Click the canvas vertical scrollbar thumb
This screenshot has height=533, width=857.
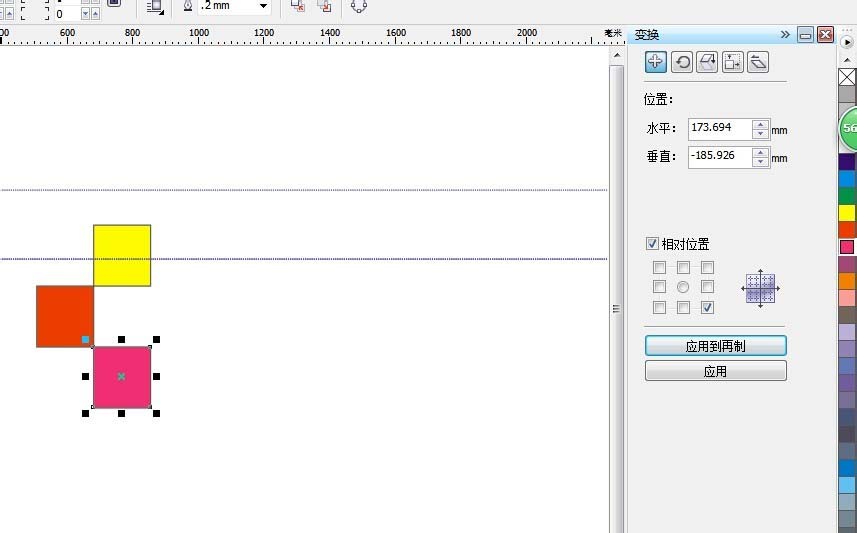coord(617,309)
